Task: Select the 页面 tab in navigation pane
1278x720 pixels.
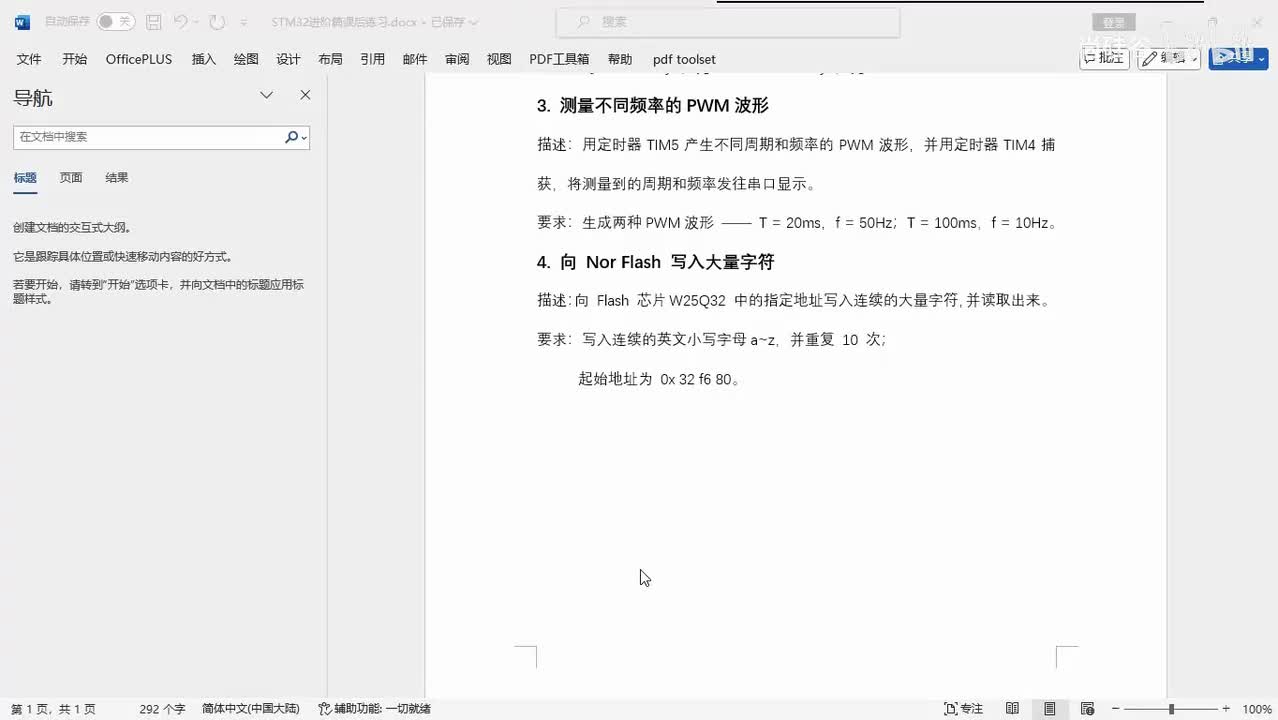Action: pos(71,178)
